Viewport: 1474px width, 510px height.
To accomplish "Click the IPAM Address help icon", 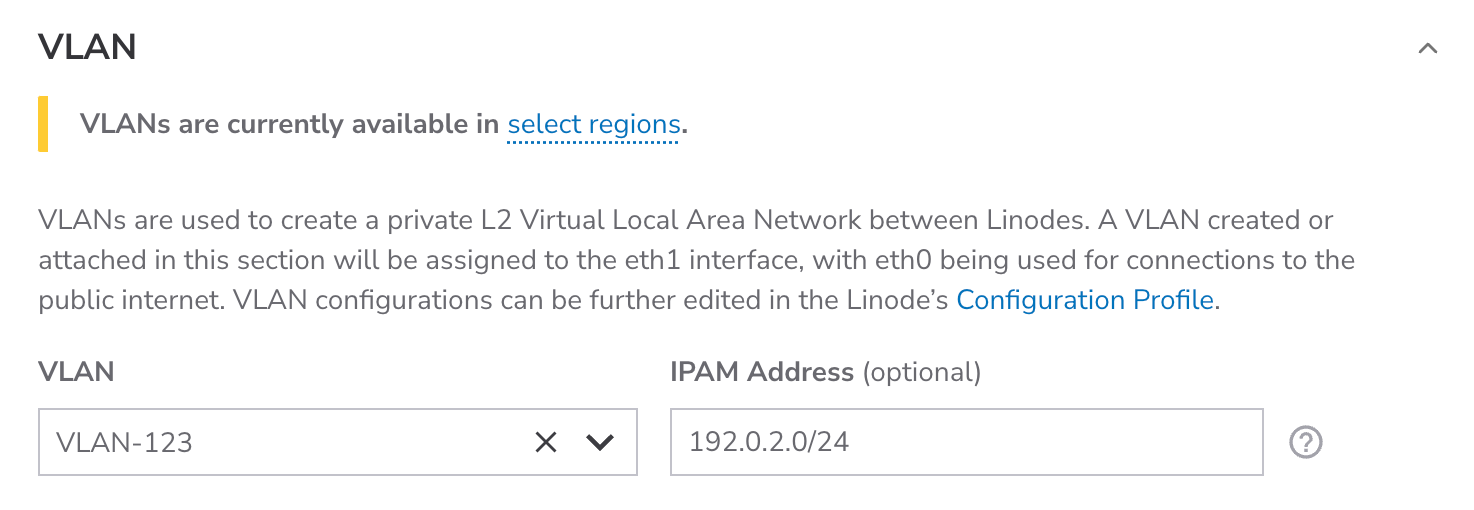I will (1306, 442).
